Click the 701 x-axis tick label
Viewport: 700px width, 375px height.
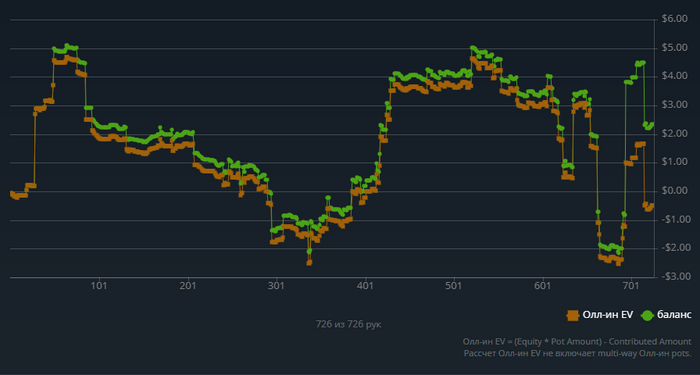pos(631,286)
